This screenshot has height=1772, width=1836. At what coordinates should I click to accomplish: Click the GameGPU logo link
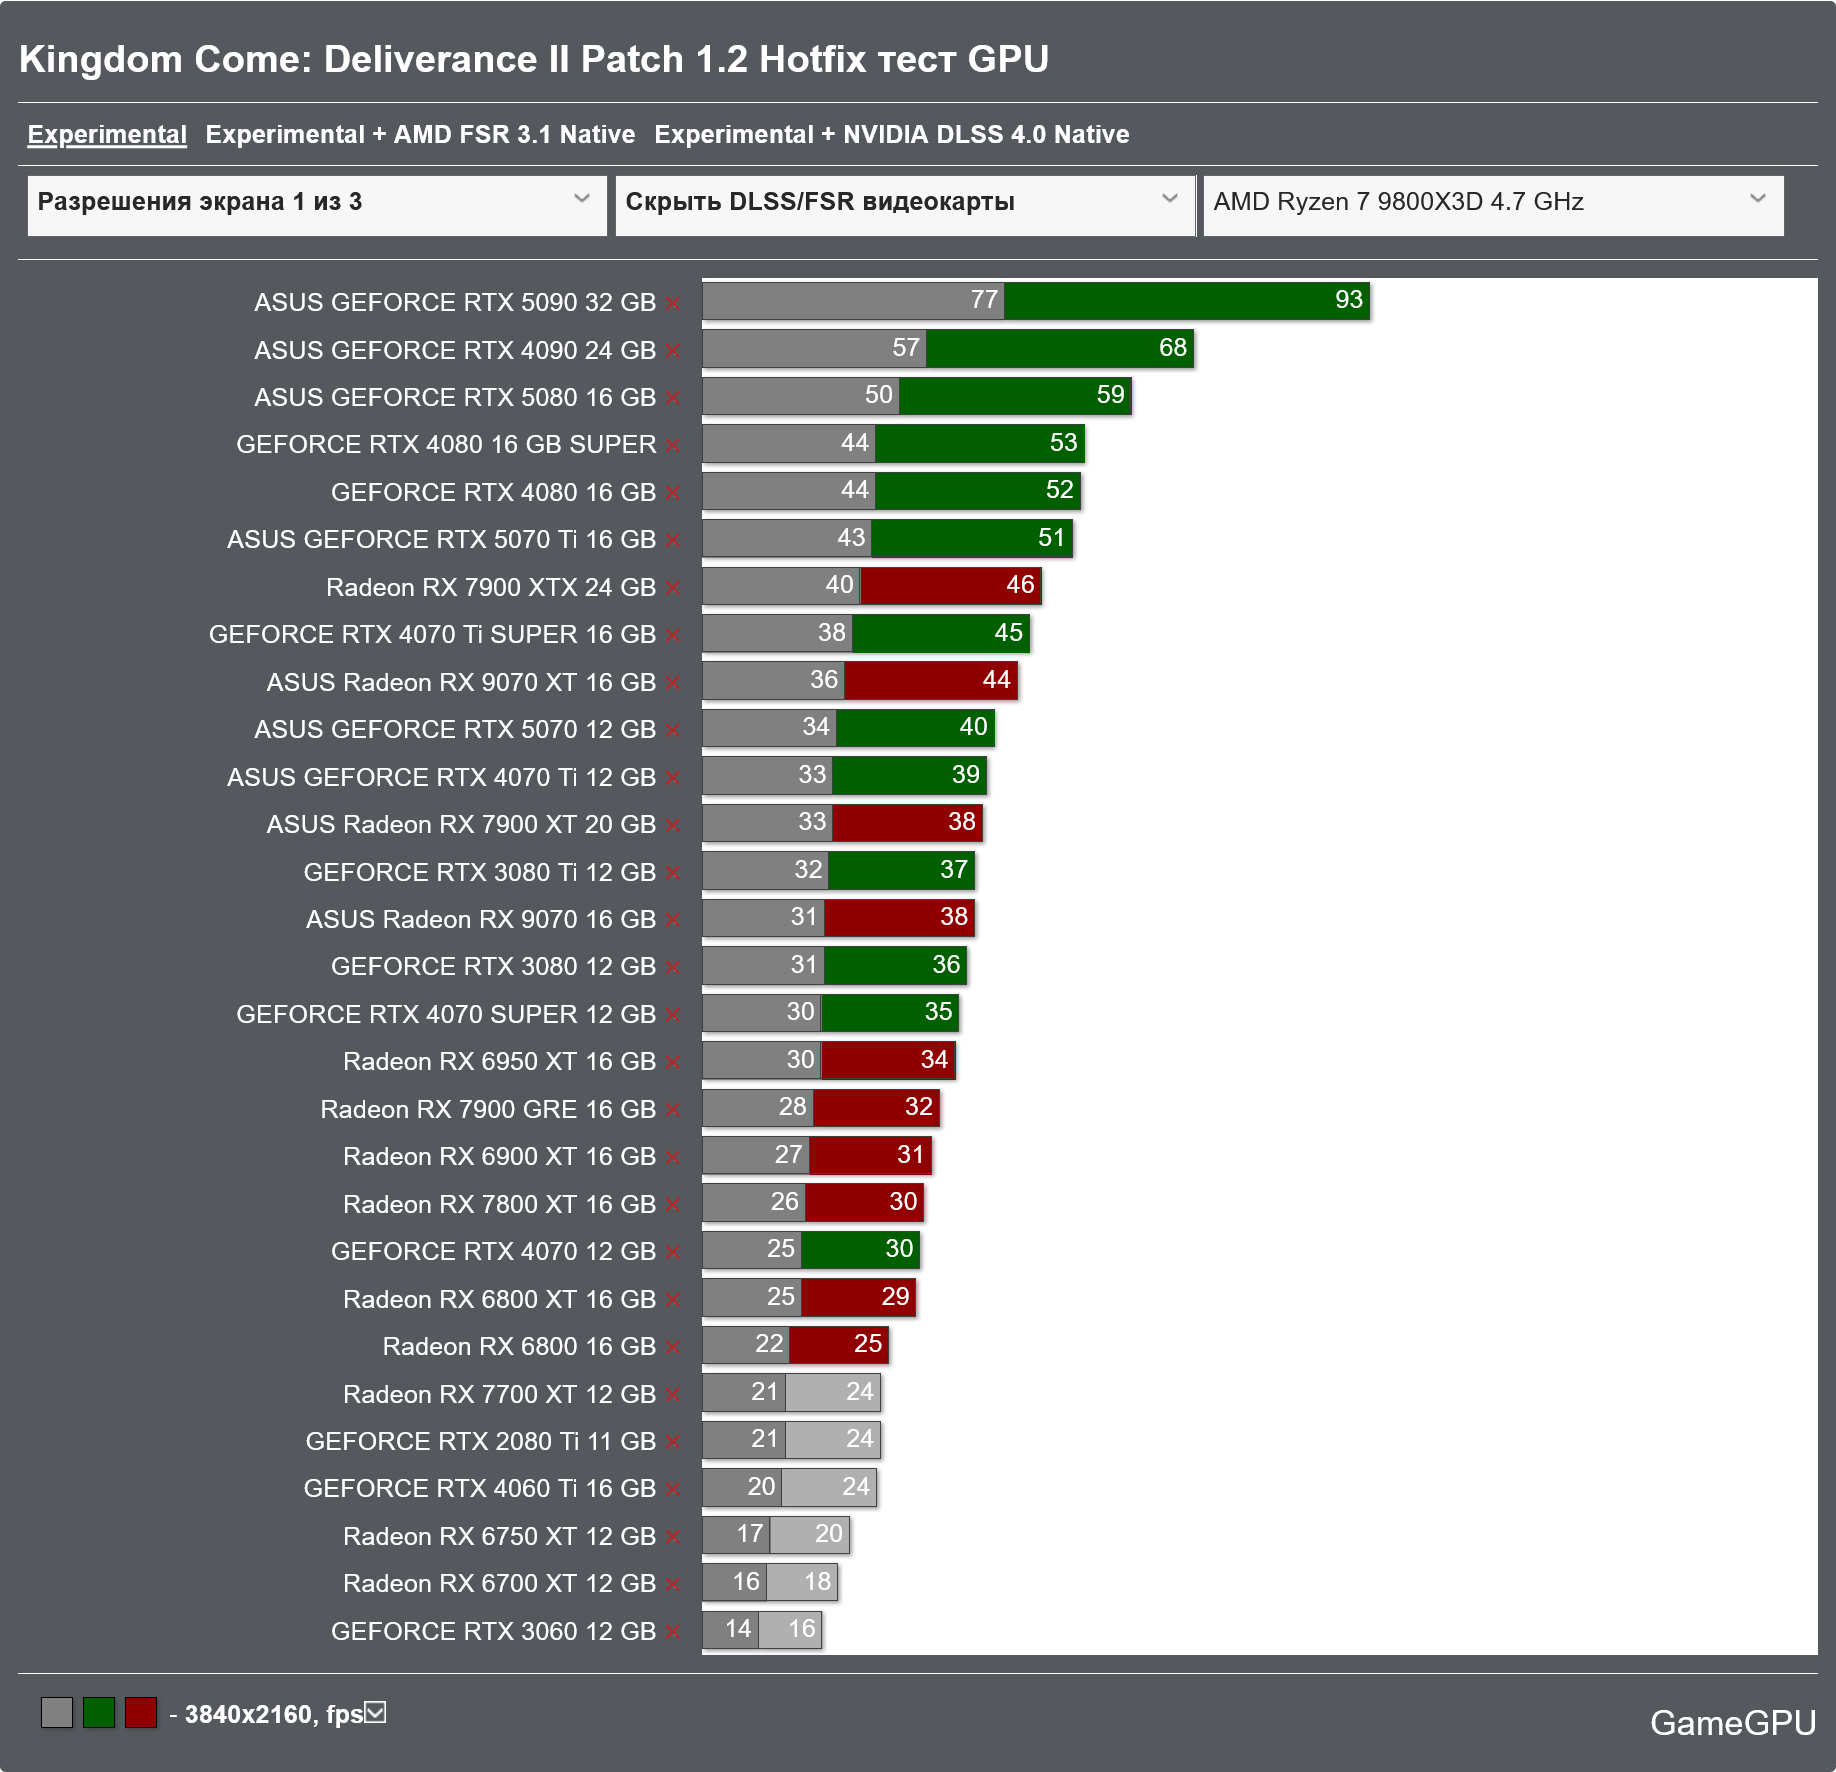coord(1733,1723)
